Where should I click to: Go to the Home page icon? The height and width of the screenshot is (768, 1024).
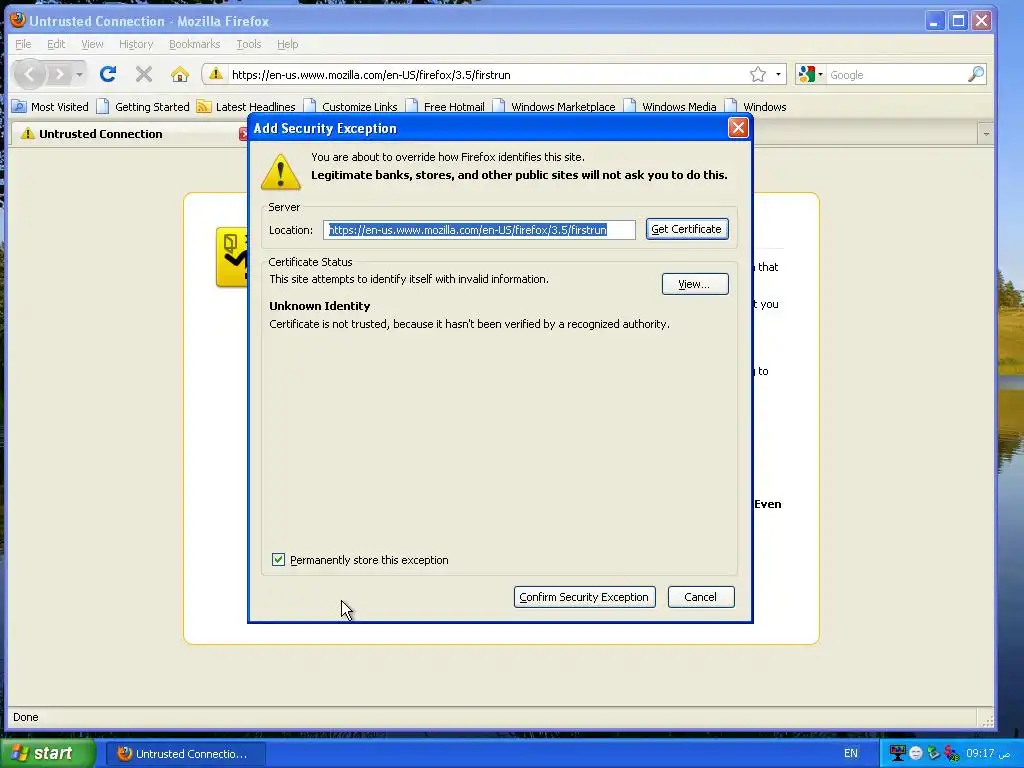coord(180,74)
